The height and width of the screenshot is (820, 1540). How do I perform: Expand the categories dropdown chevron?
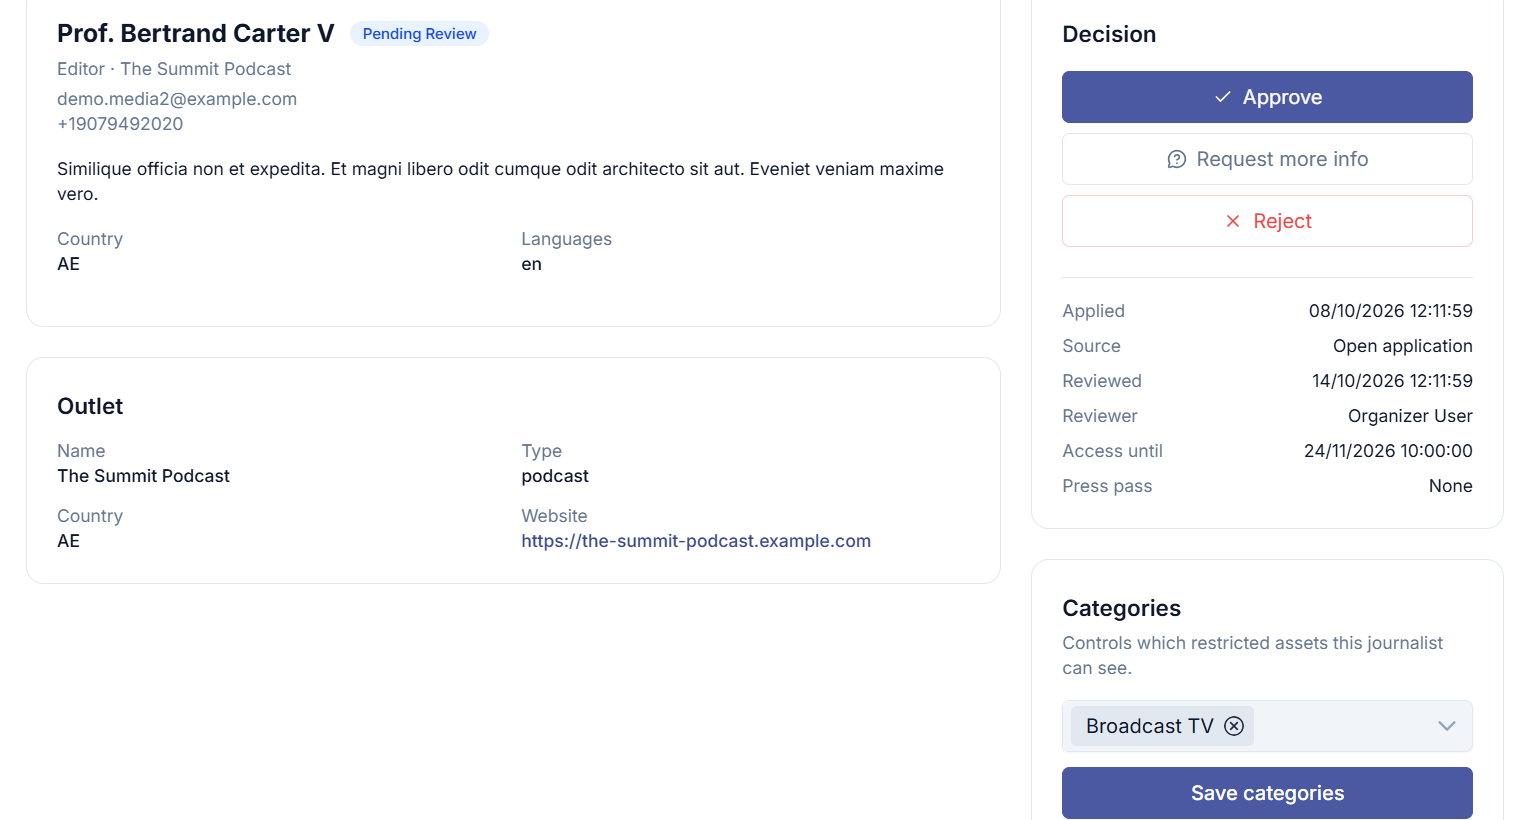pyautogui.click(x=1446, y=726)
